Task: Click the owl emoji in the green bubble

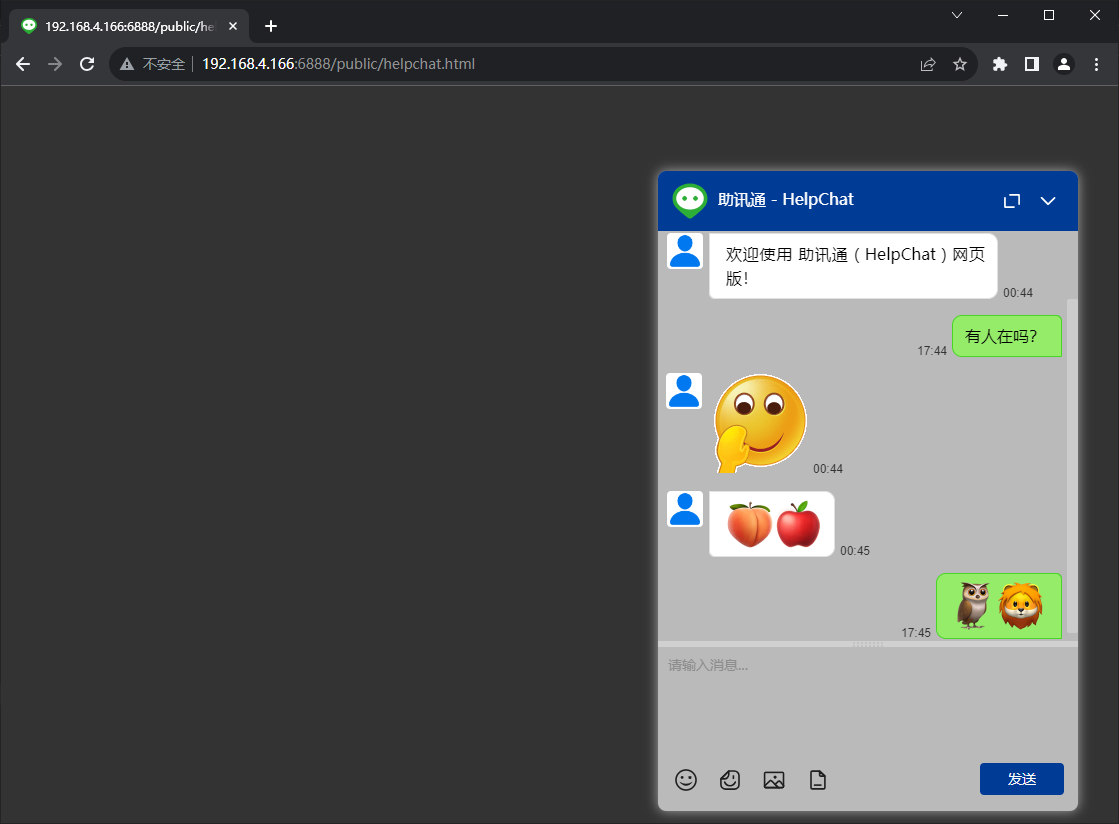Action: coord(973,606)
